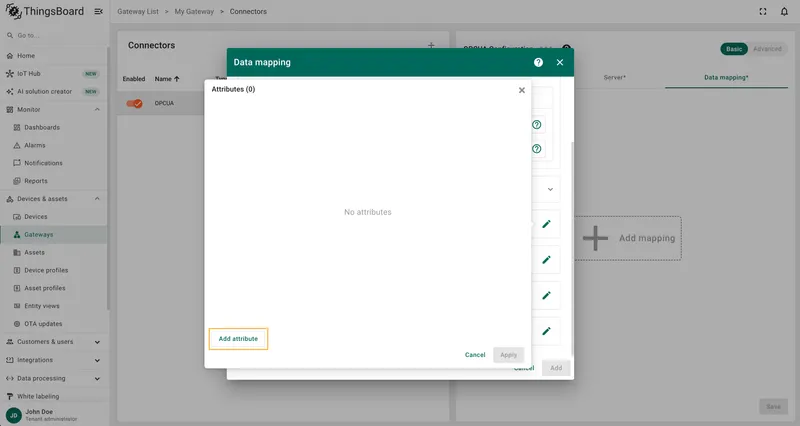This screenshot has width=800, height=426.
Task: Click the Save button
Action: 773,407
